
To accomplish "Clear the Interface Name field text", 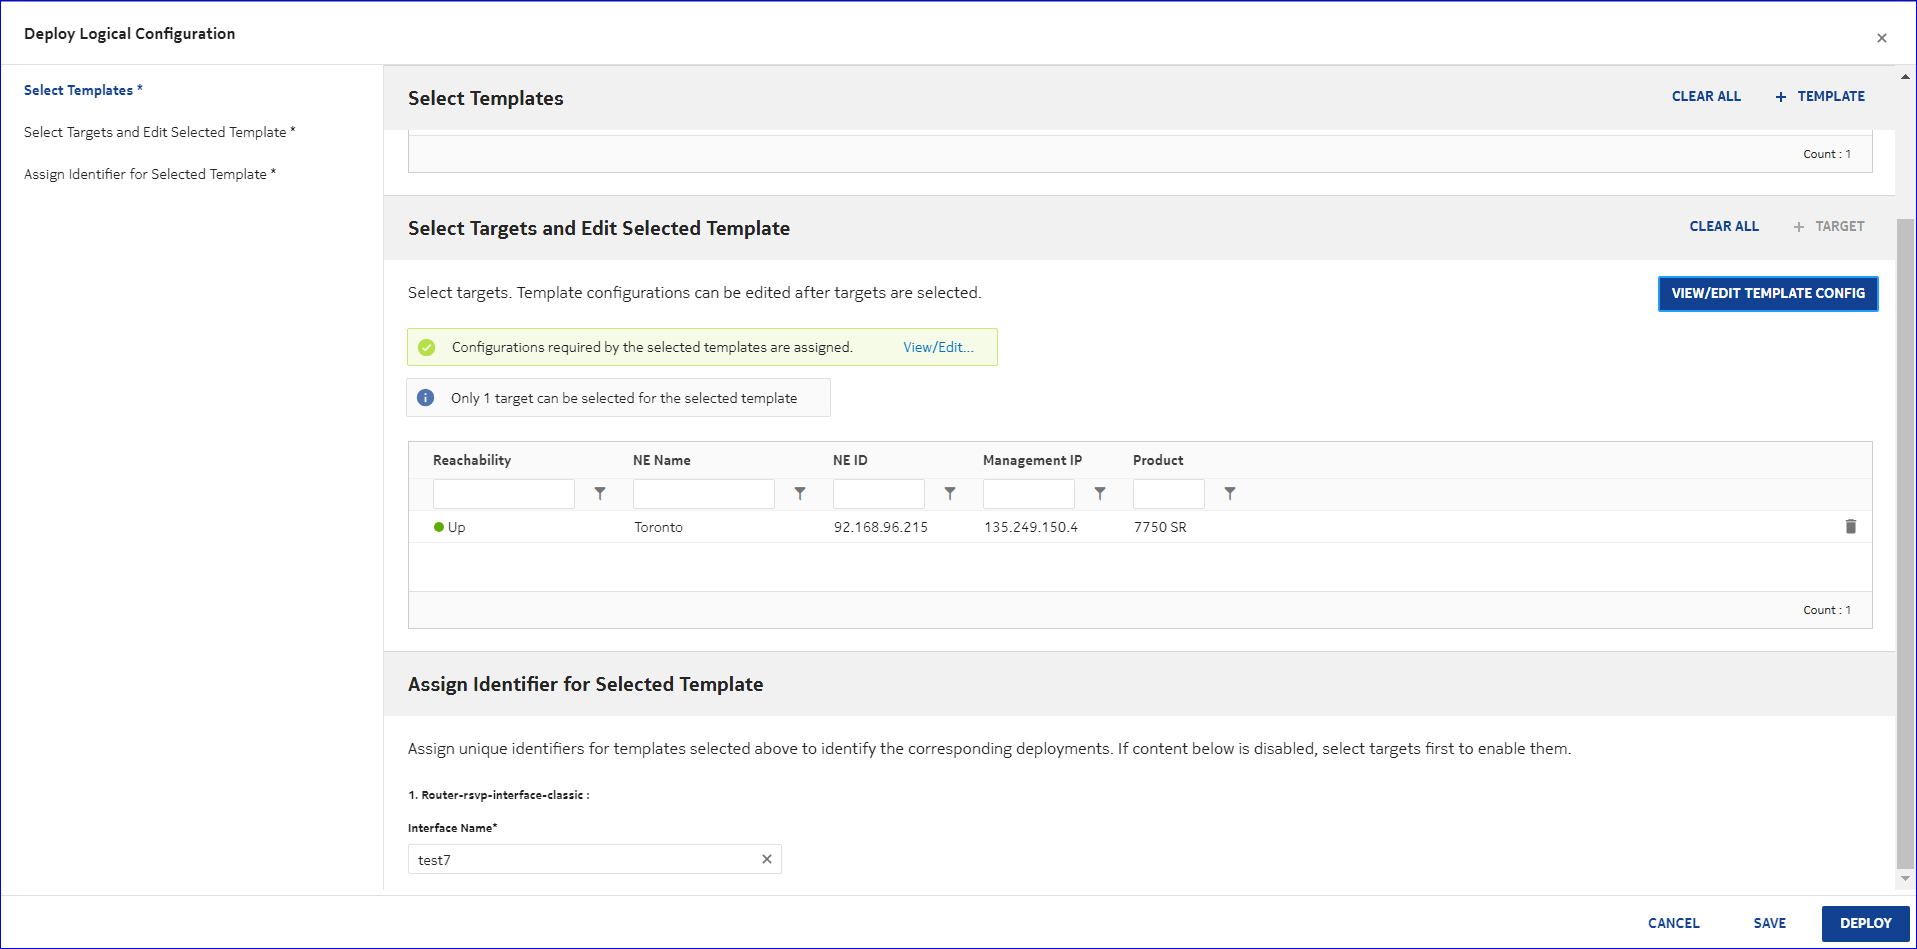I will pyautogui.click(x=767, y=860).
